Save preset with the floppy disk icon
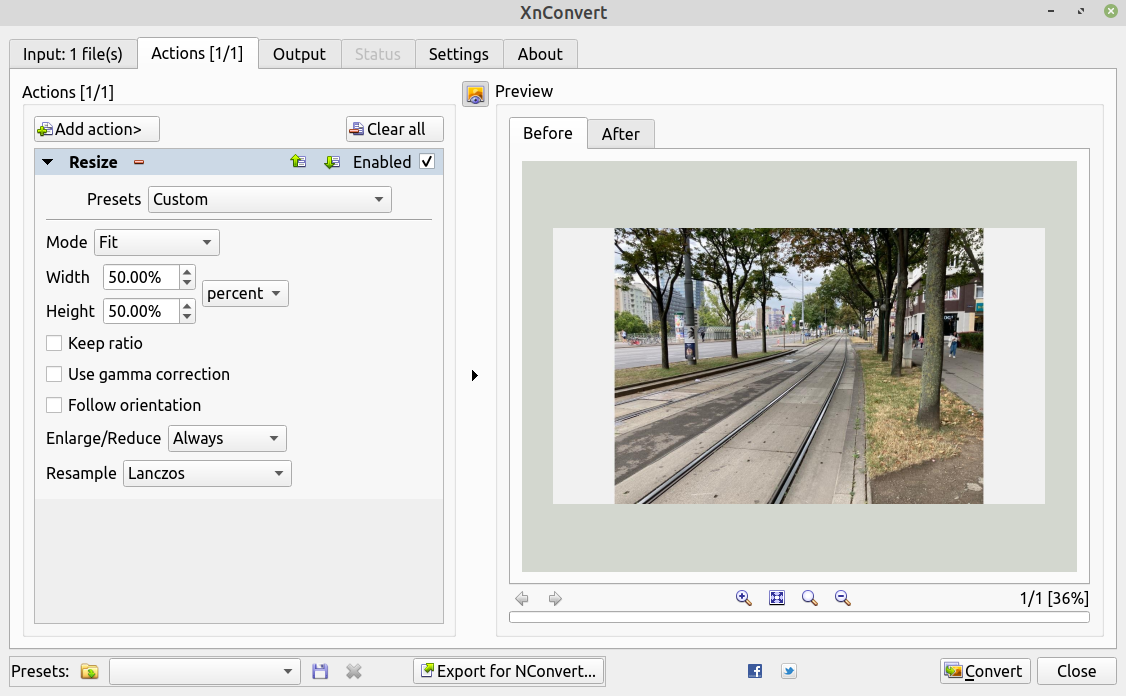 point(320,671)
